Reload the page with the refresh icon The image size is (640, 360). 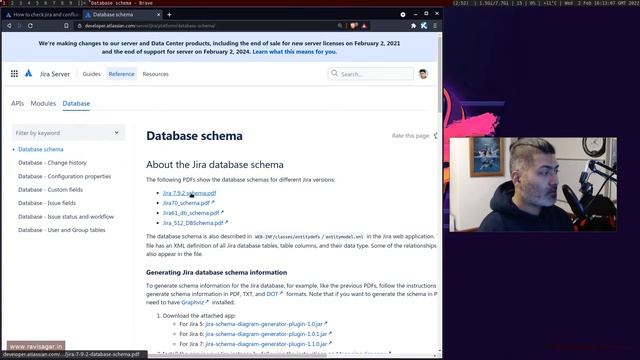[x=30, y=26]
